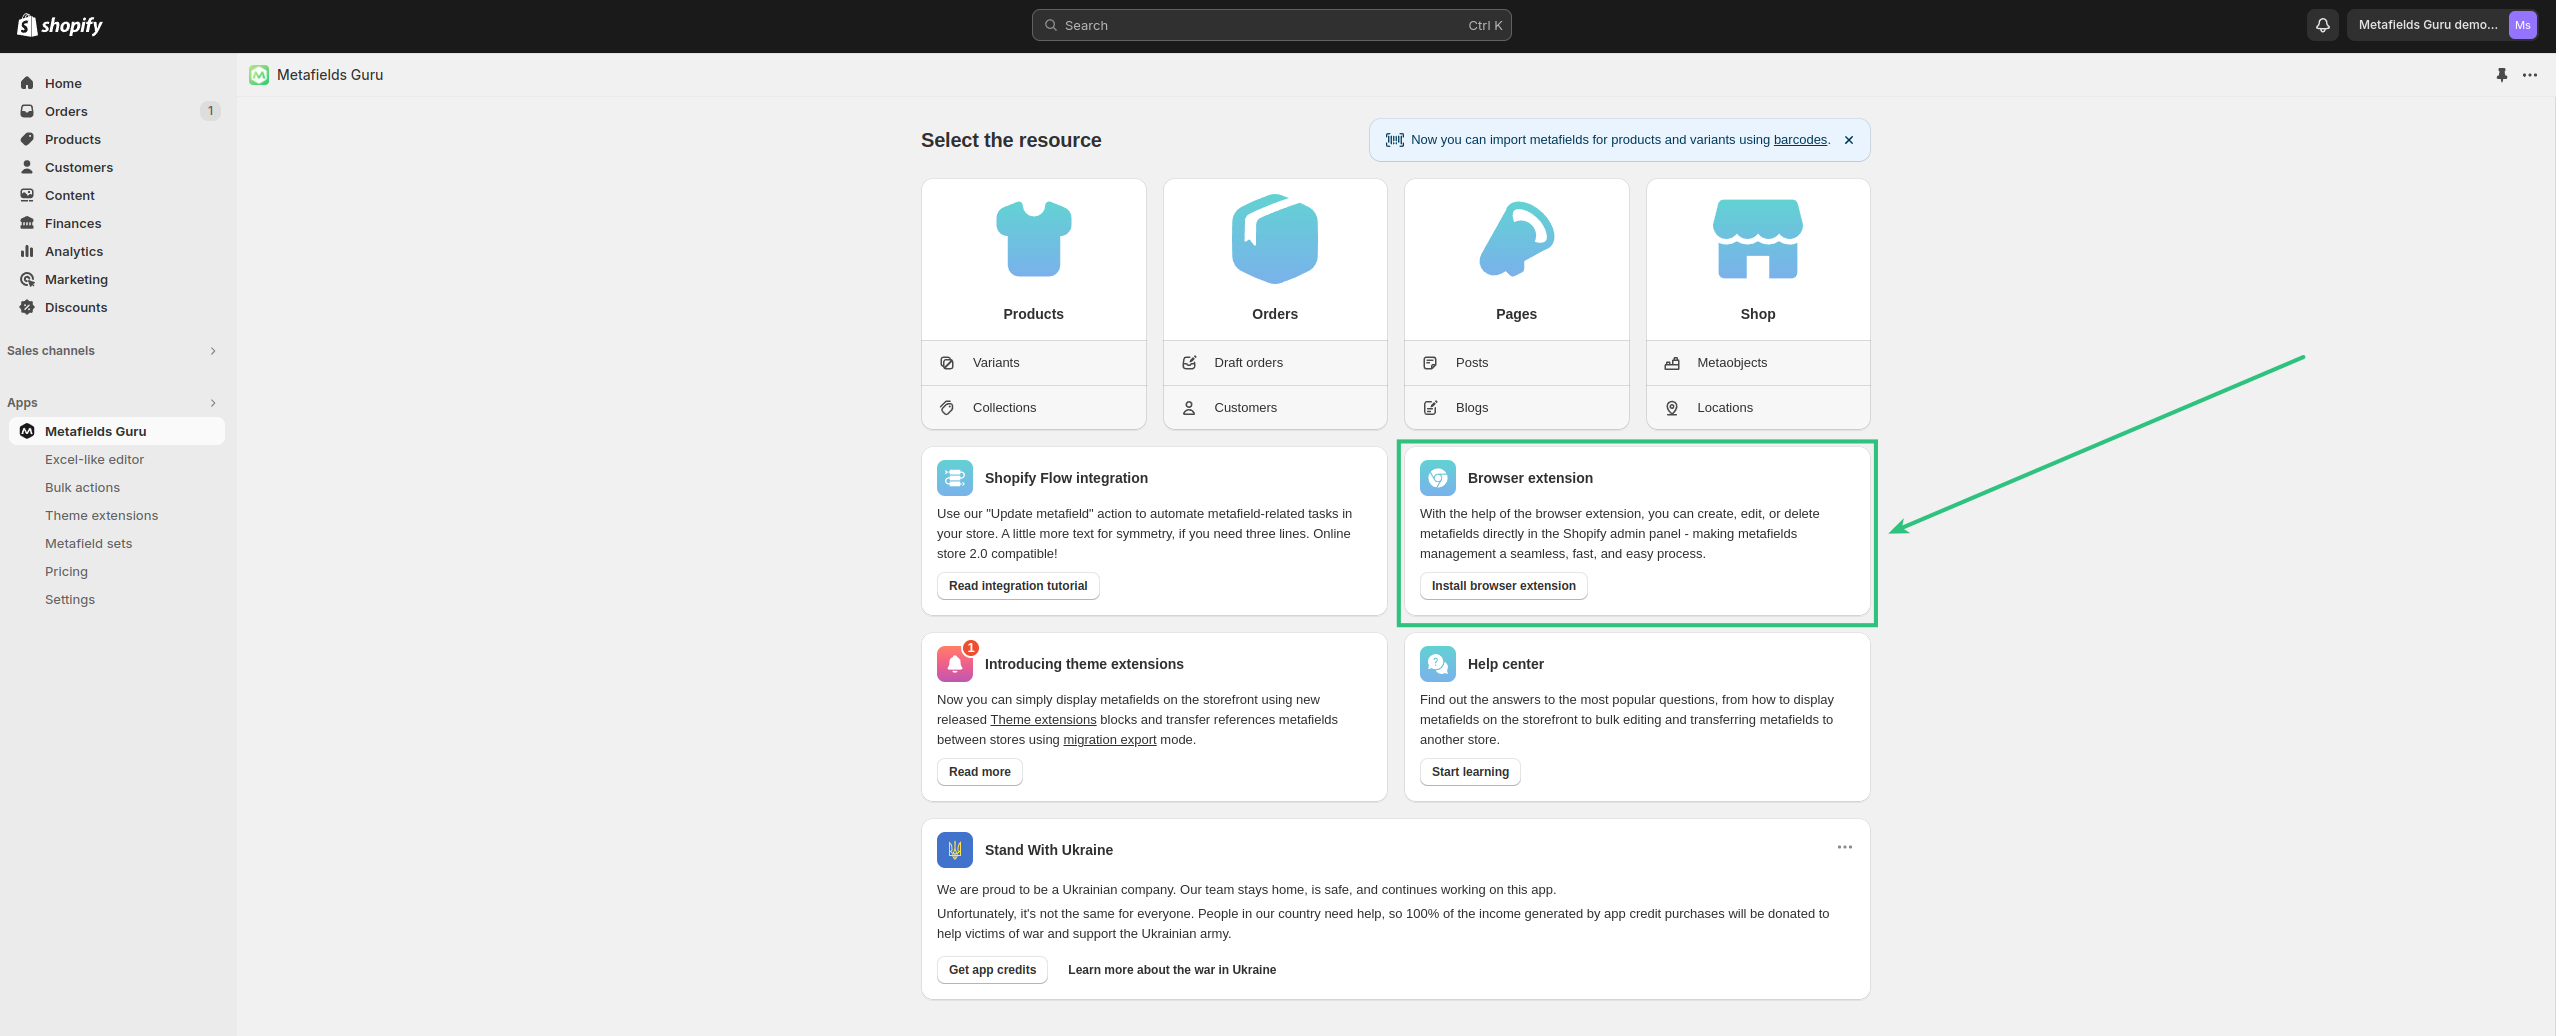Open Content in the sidebar
This screenshot has height=1036, width=2556.
point(116,195)
